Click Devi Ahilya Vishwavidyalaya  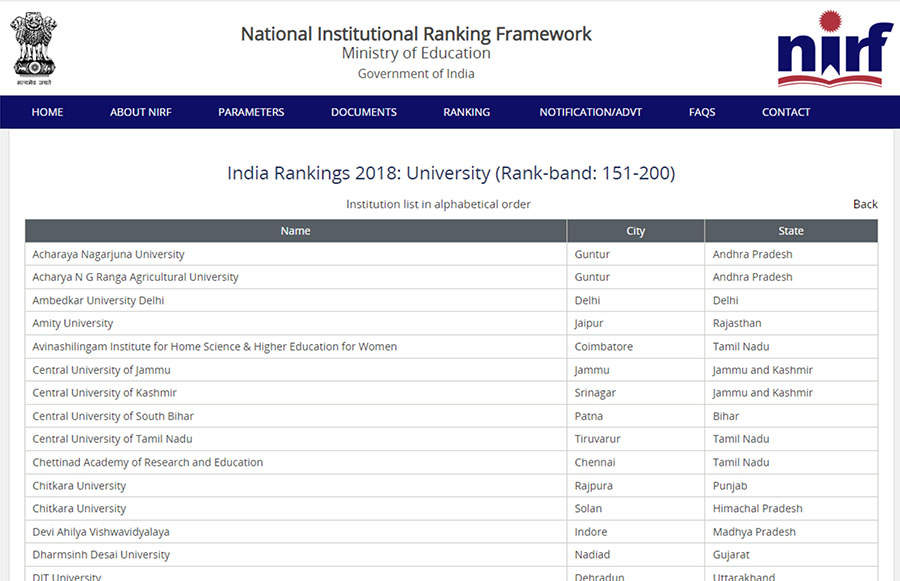101,532
